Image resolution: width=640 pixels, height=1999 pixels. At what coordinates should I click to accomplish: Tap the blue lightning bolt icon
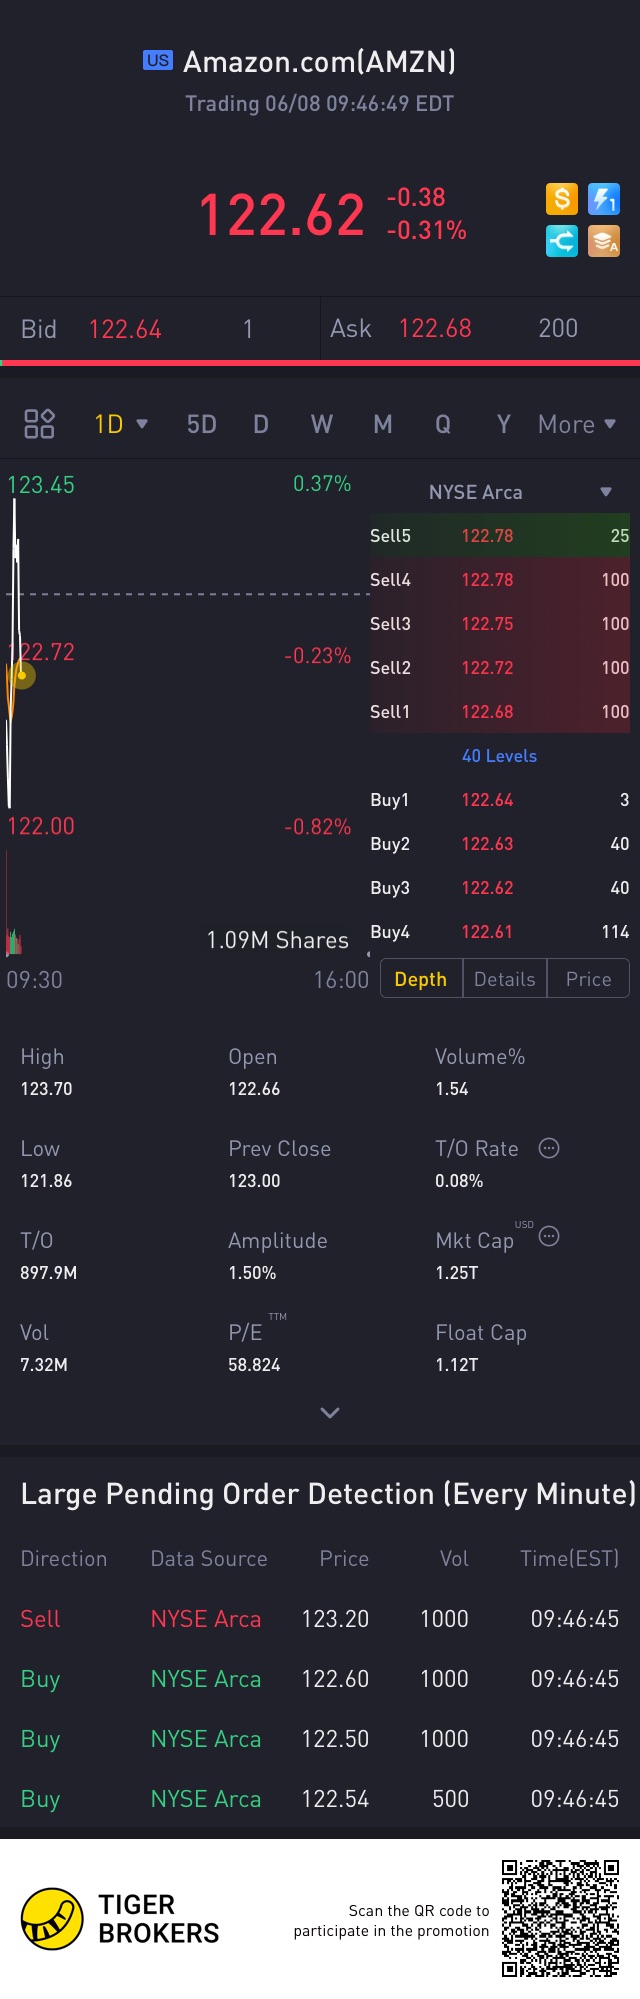click(x=604, y=199)
